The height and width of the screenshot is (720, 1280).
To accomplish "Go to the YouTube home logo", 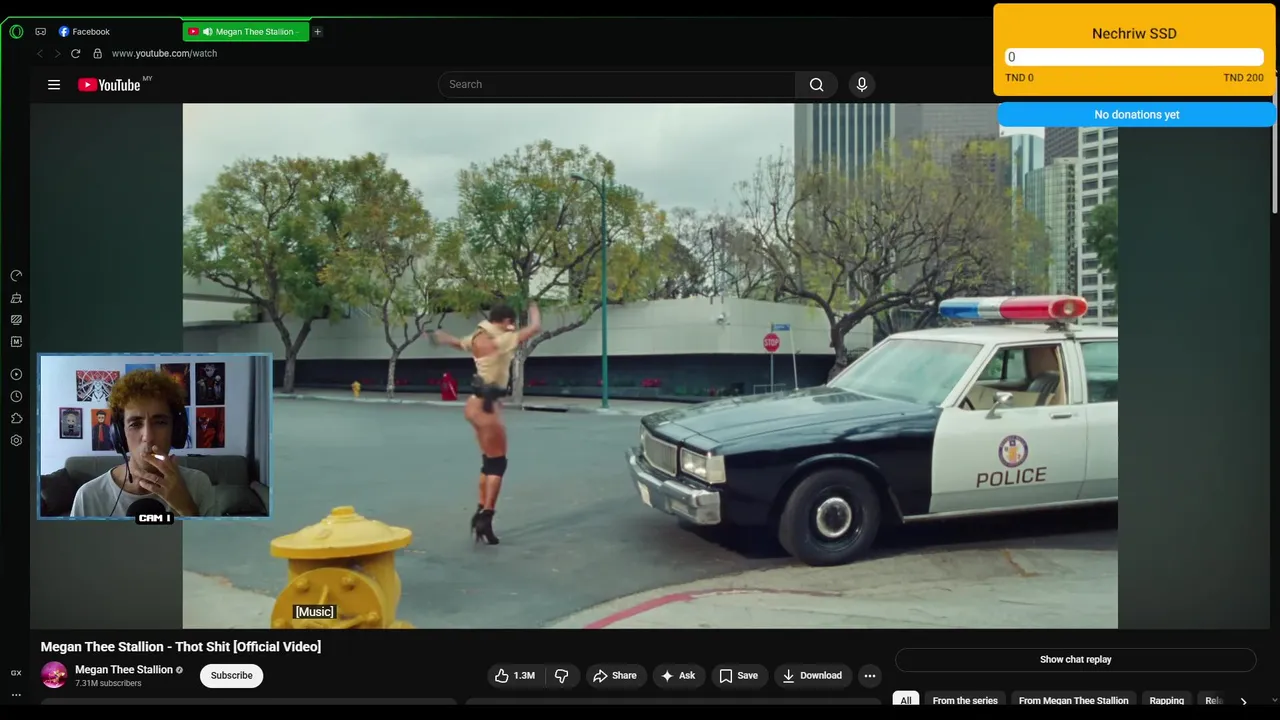I will (109, 85).
